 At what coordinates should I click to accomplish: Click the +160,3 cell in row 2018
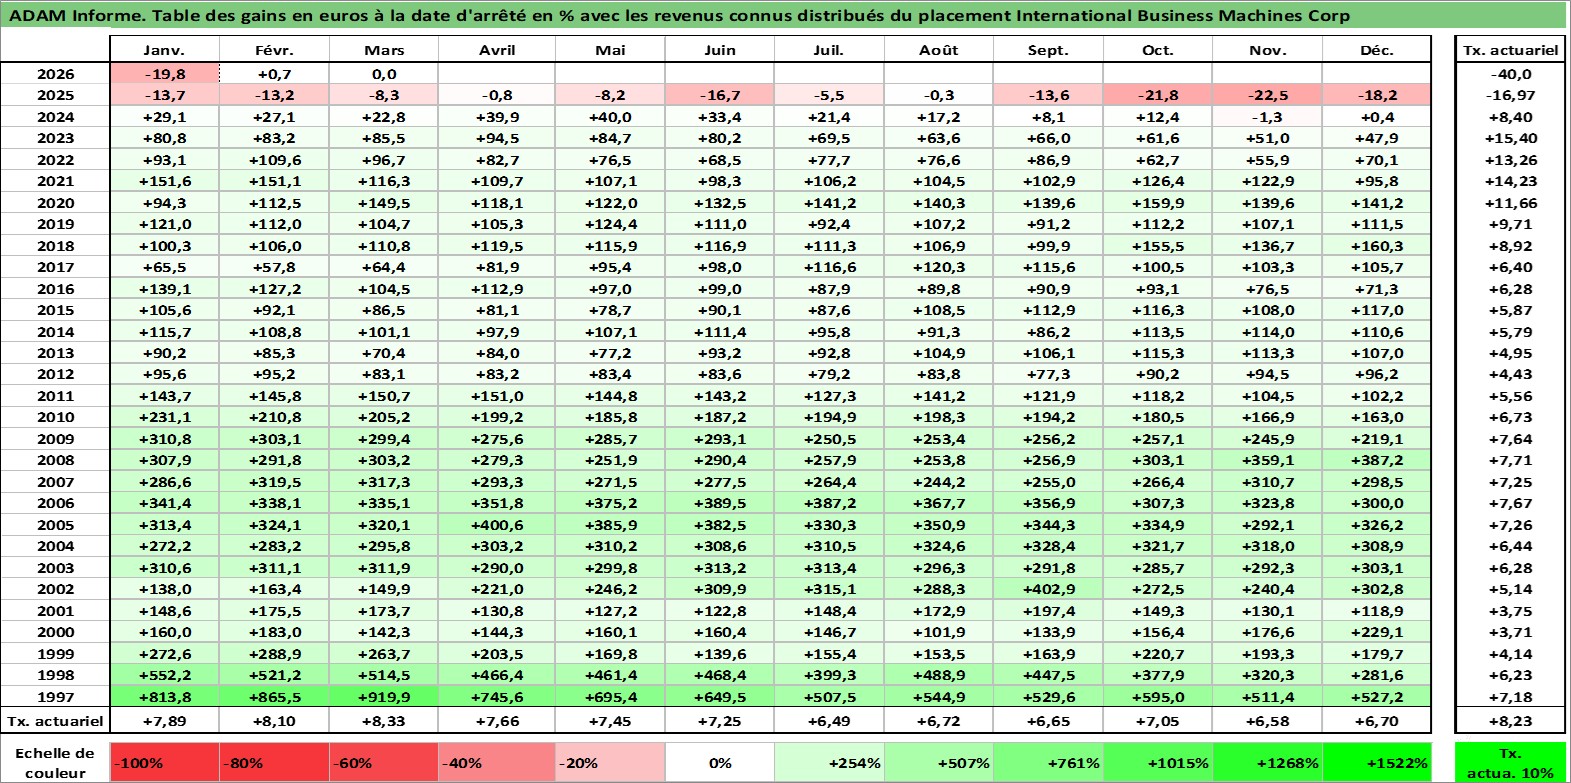coord(1377,246)
